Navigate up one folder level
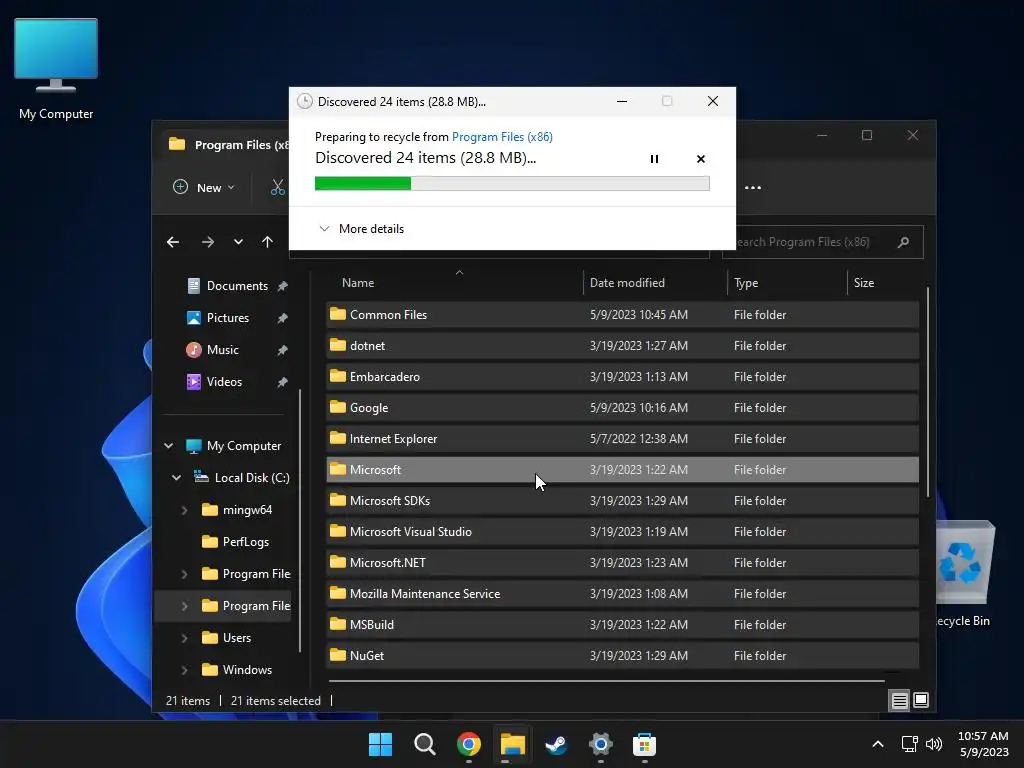This screenshot has height=768, width=1024. (267, 242)
